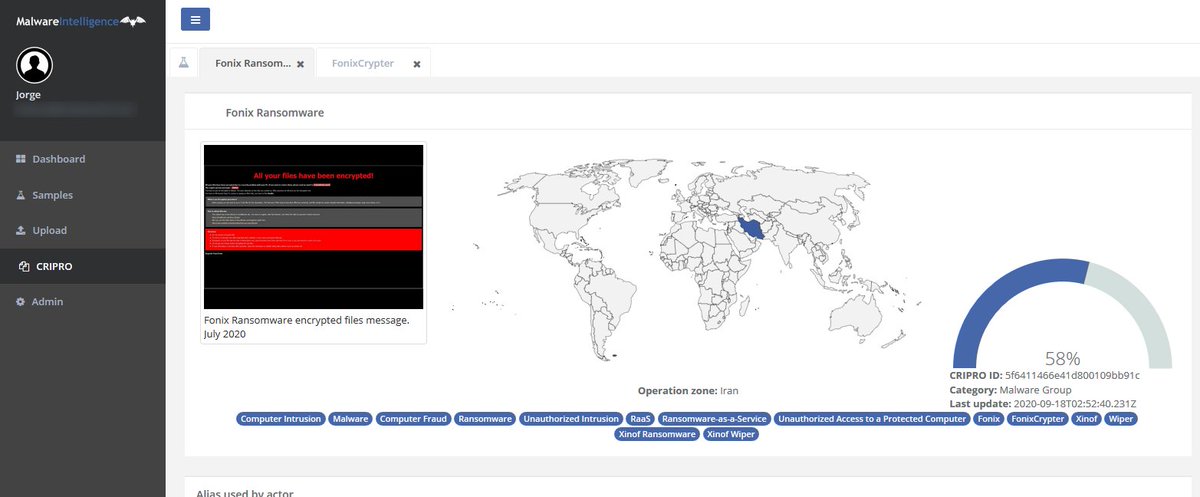Click the Dashboard grid icon
The width and height of the screenshot is (1200, 497).
[21, 159]
